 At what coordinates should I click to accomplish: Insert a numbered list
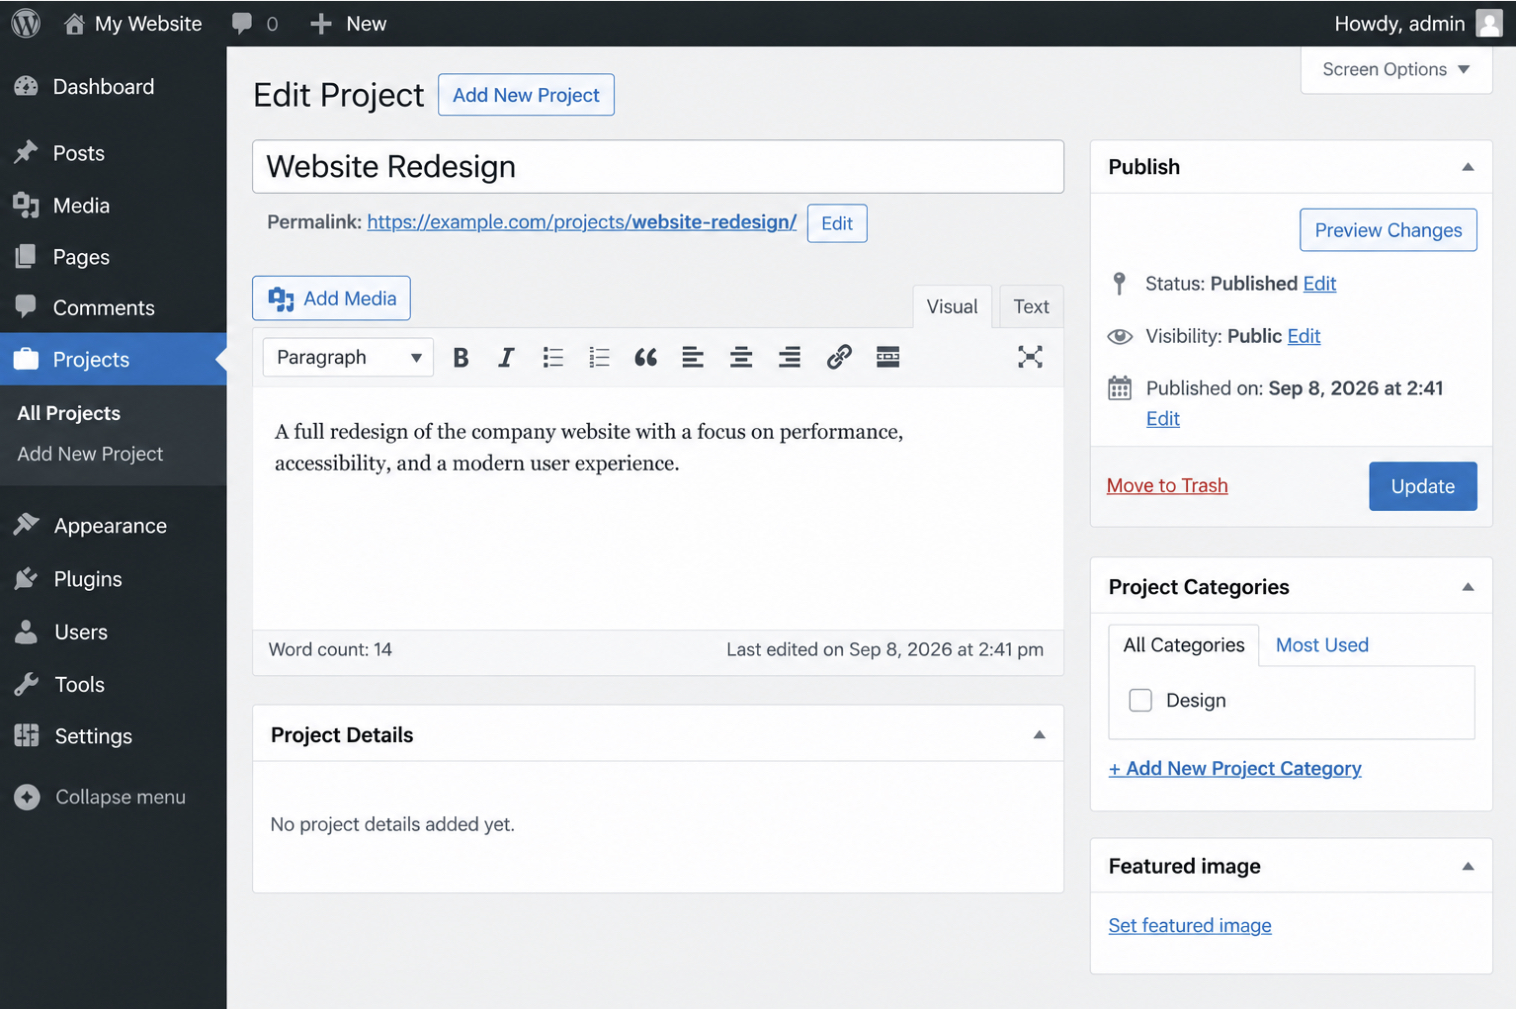tap(599, 357)
